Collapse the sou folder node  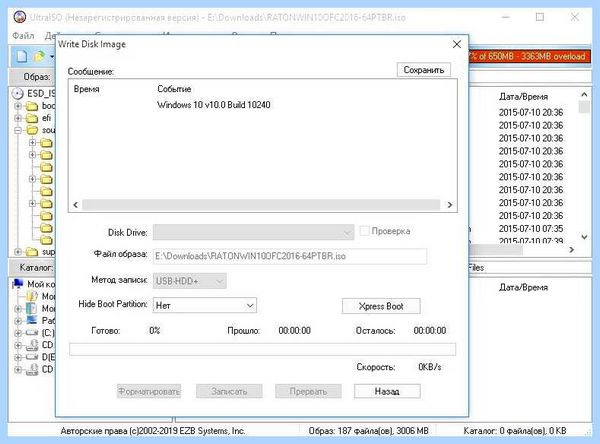pyautogui.click(x=18, y=131)
